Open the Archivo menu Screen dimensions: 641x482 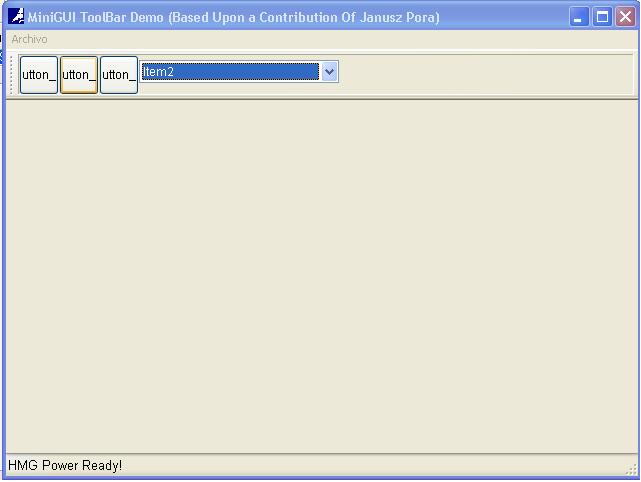click(29, 39)
